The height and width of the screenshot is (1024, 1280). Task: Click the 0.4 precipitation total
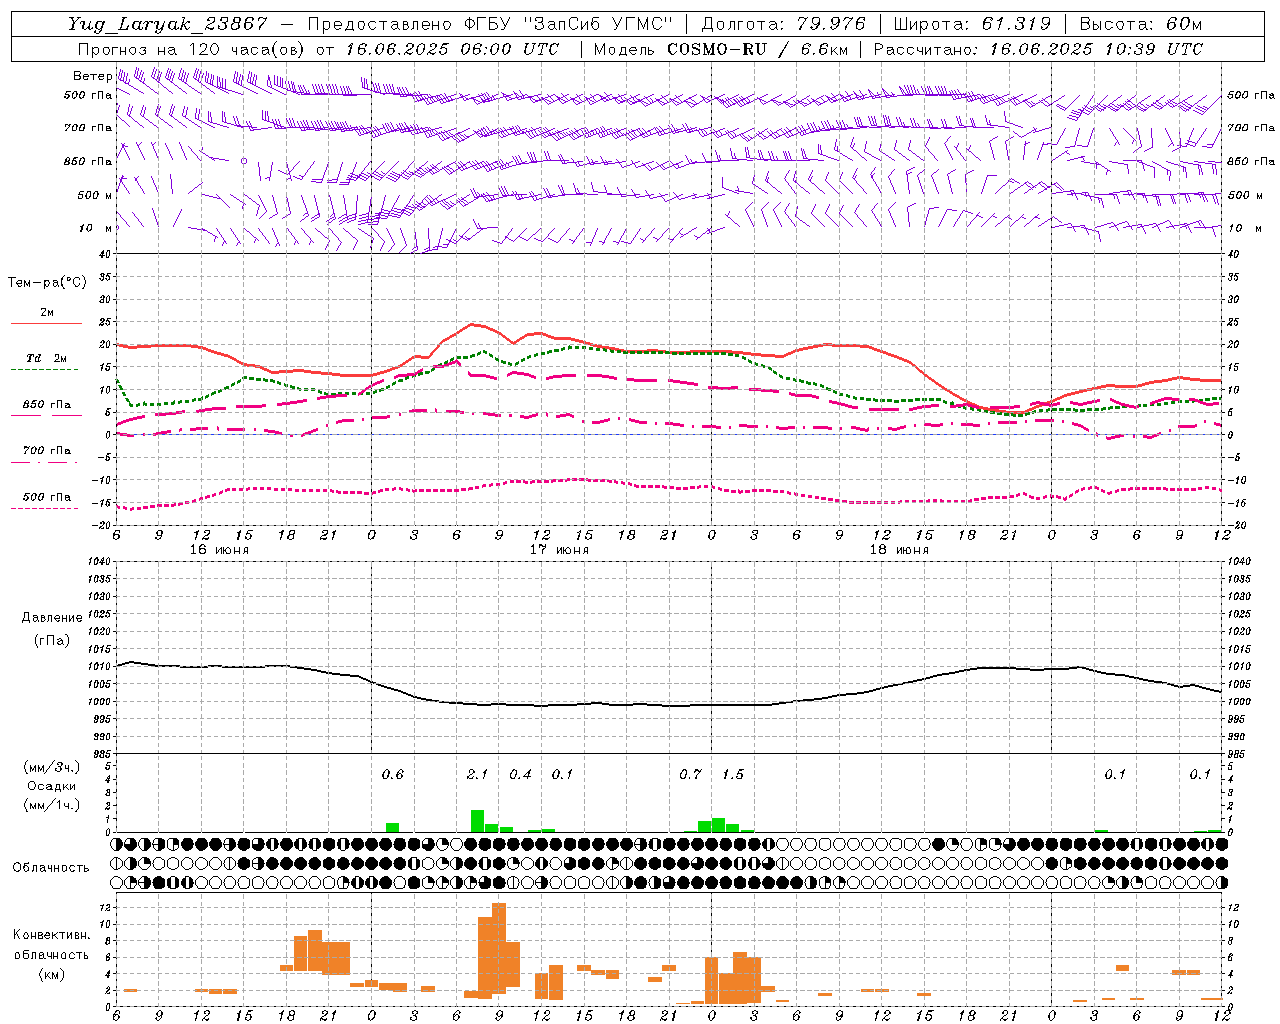click(x=521, y=775)
